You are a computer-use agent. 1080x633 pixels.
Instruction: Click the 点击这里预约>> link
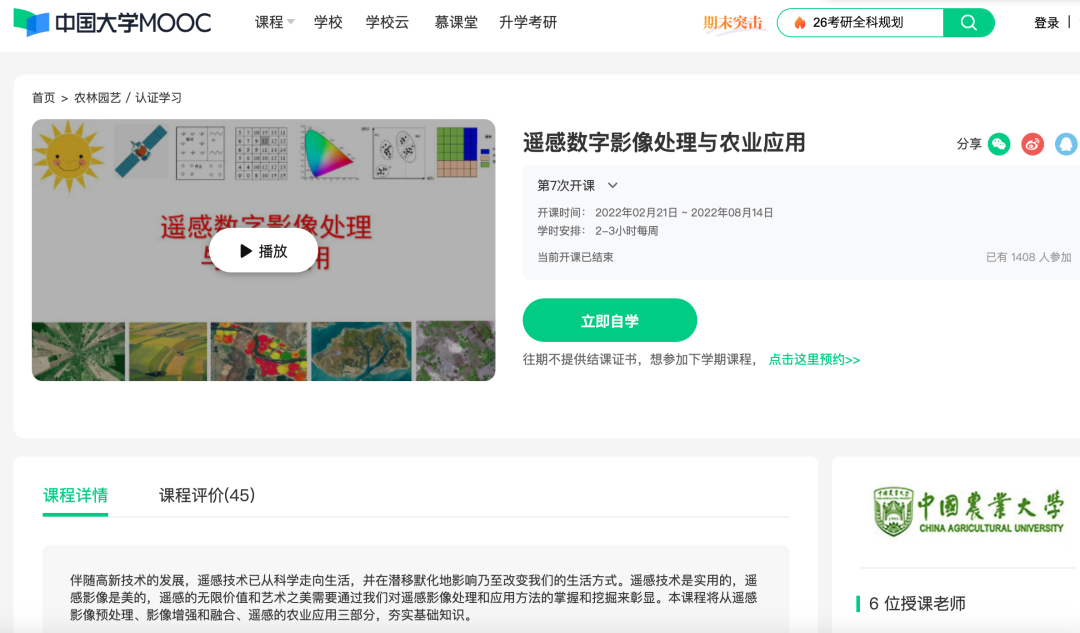point(814,360)
